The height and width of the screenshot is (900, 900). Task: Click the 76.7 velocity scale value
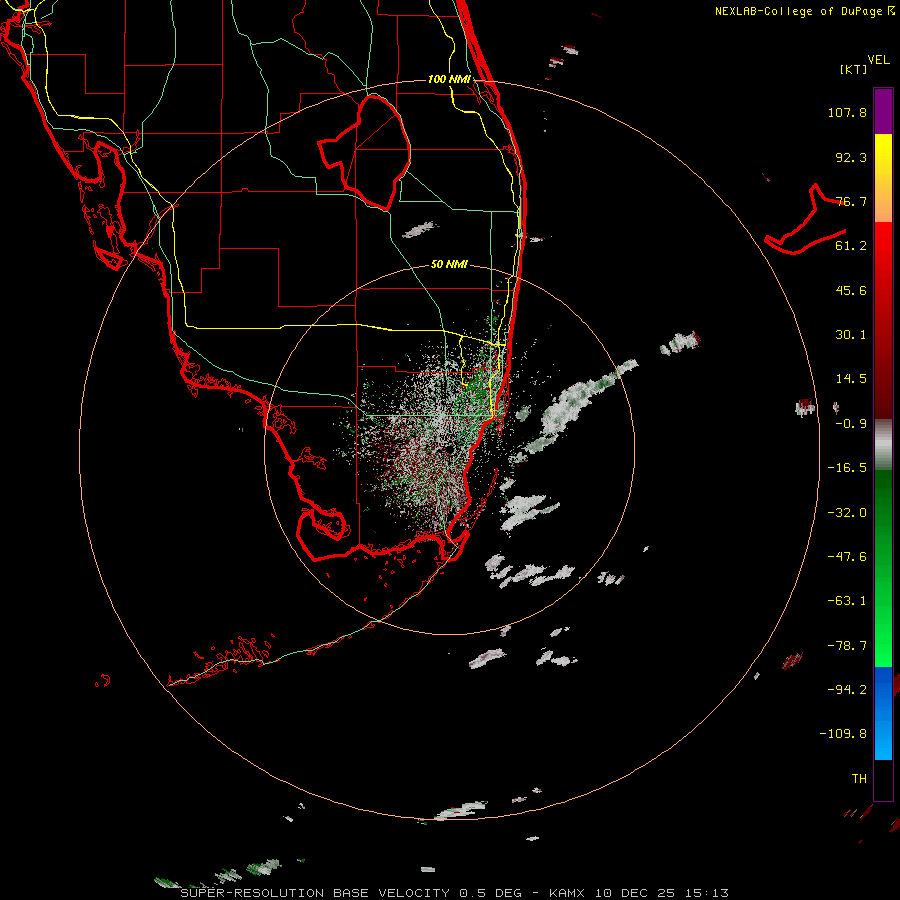851,201
